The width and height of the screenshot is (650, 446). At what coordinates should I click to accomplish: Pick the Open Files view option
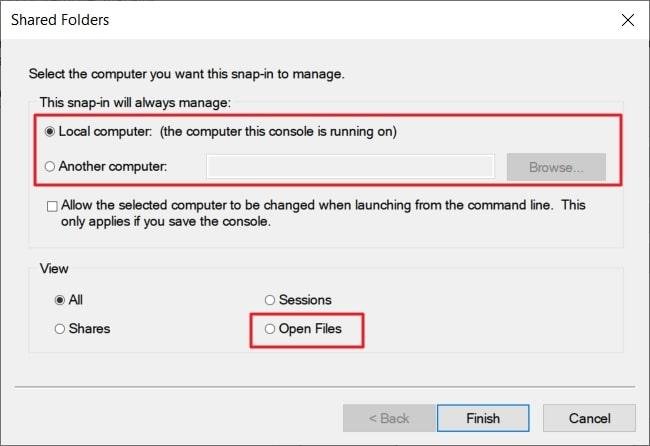tap(270, 328)
